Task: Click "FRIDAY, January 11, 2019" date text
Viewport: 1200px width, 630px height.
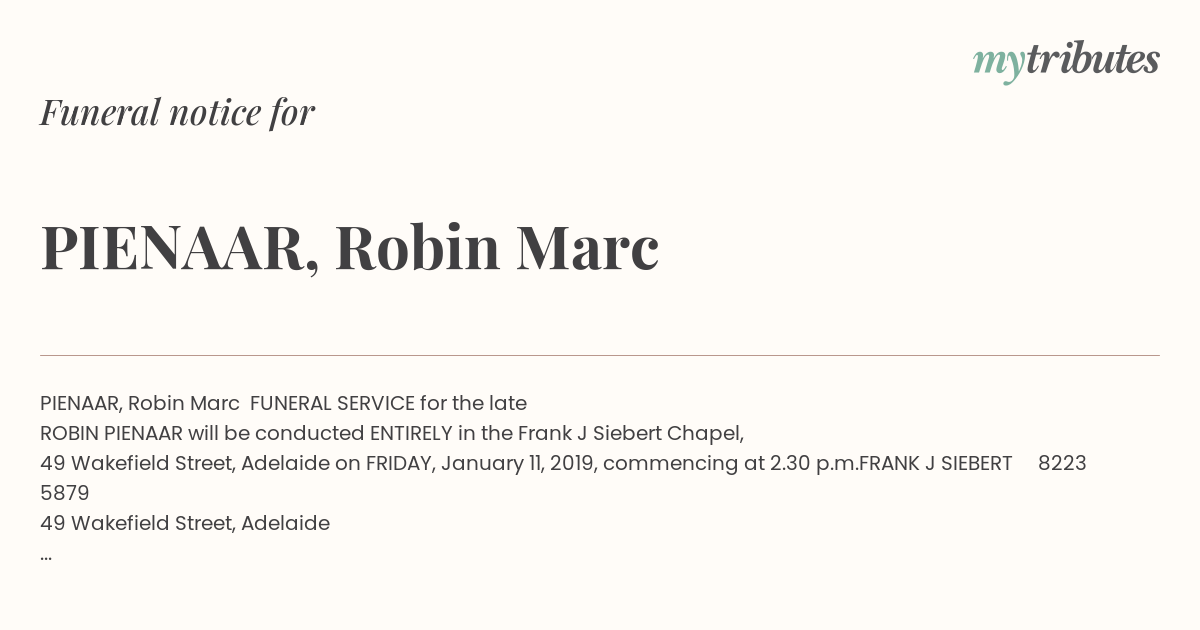Action: 481,463
